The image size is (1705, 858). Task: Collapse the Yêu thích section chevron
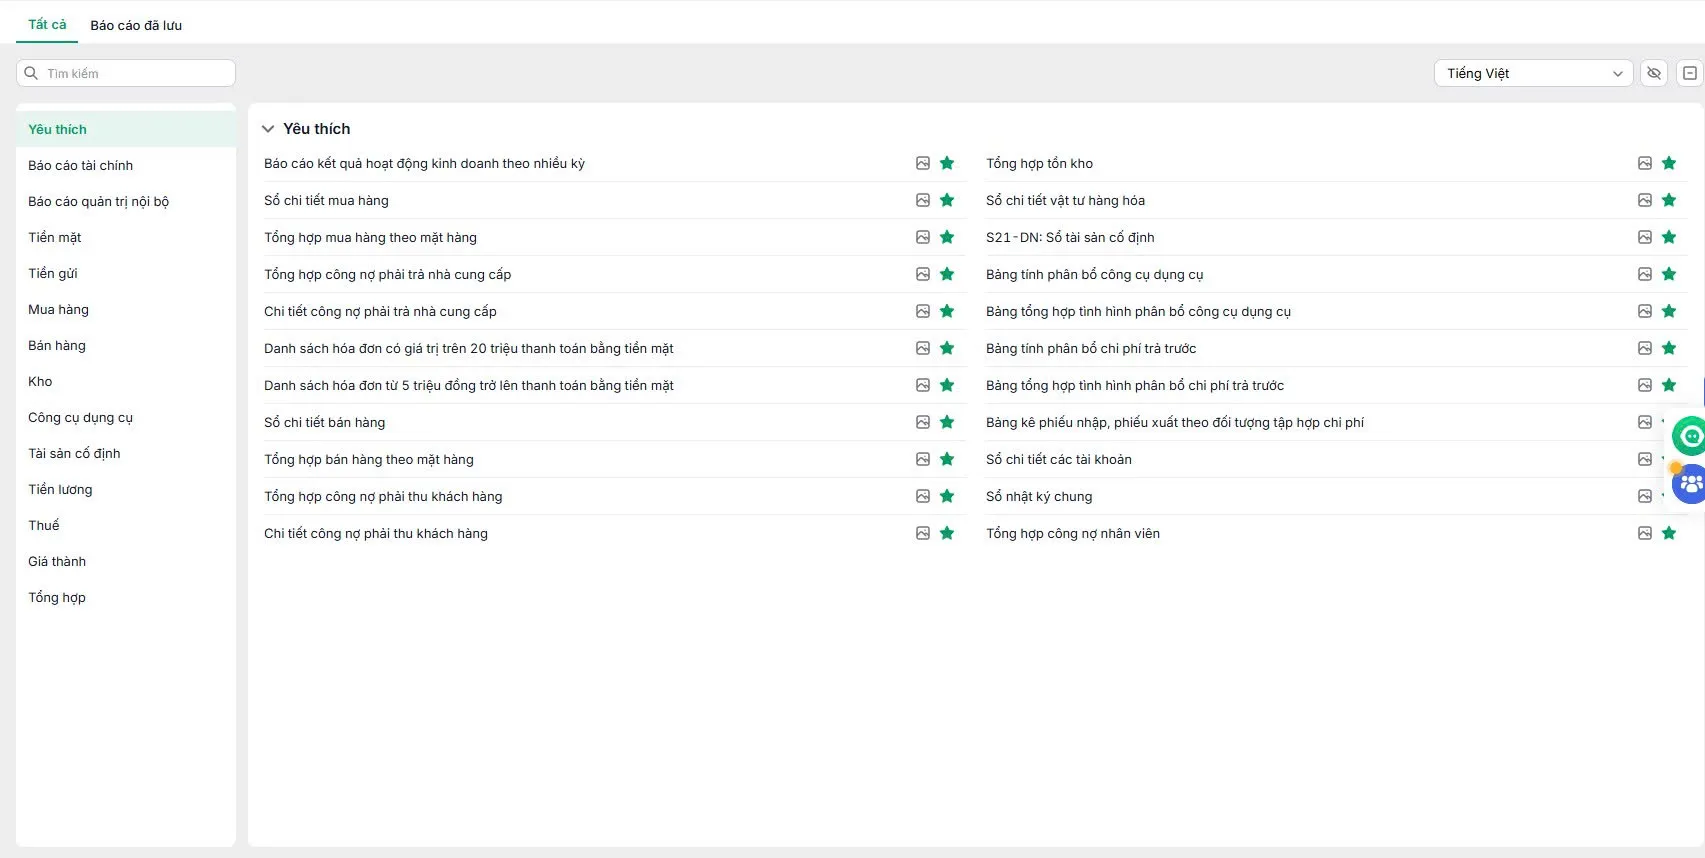tap(268, 129)
